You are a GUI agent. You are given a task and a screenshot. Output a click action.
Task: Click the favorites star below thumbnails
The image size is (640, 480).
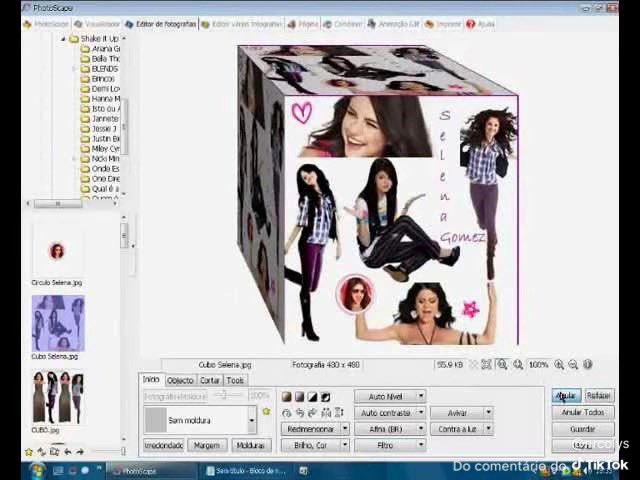pyautogui.click(x=29, y=452)
